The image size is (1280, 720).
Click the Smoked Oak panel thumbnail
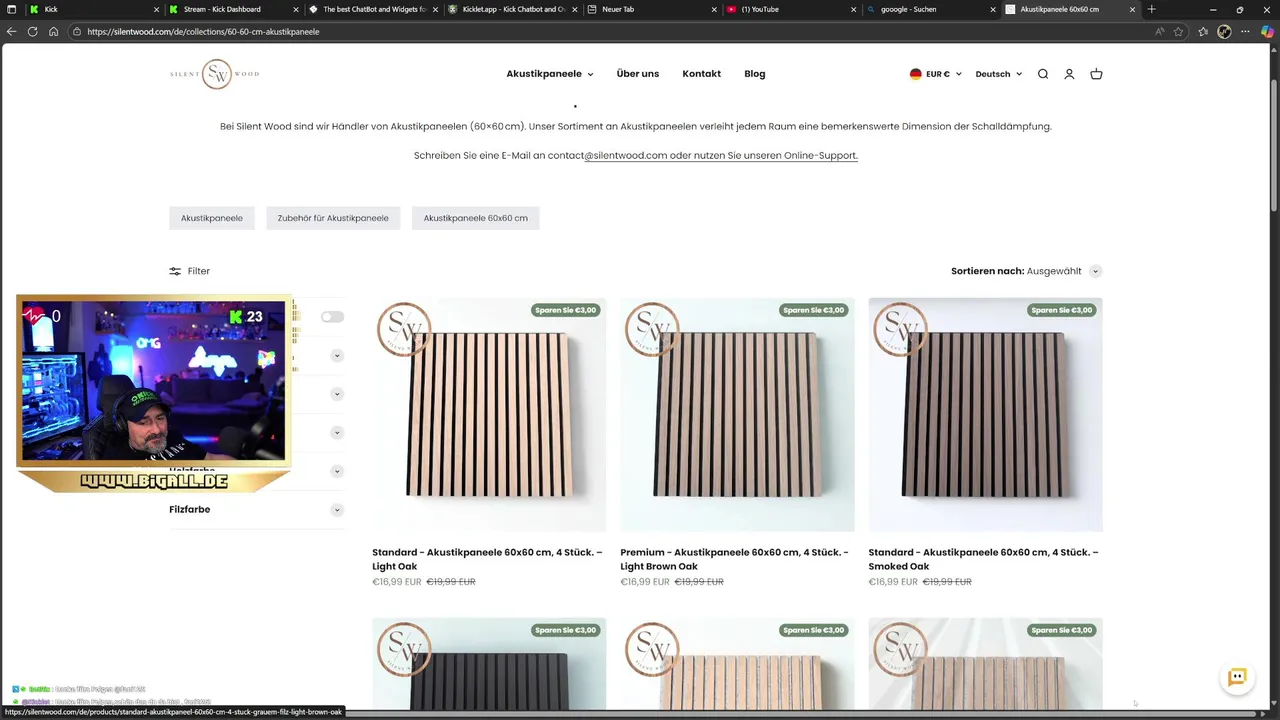click(985, 414)
